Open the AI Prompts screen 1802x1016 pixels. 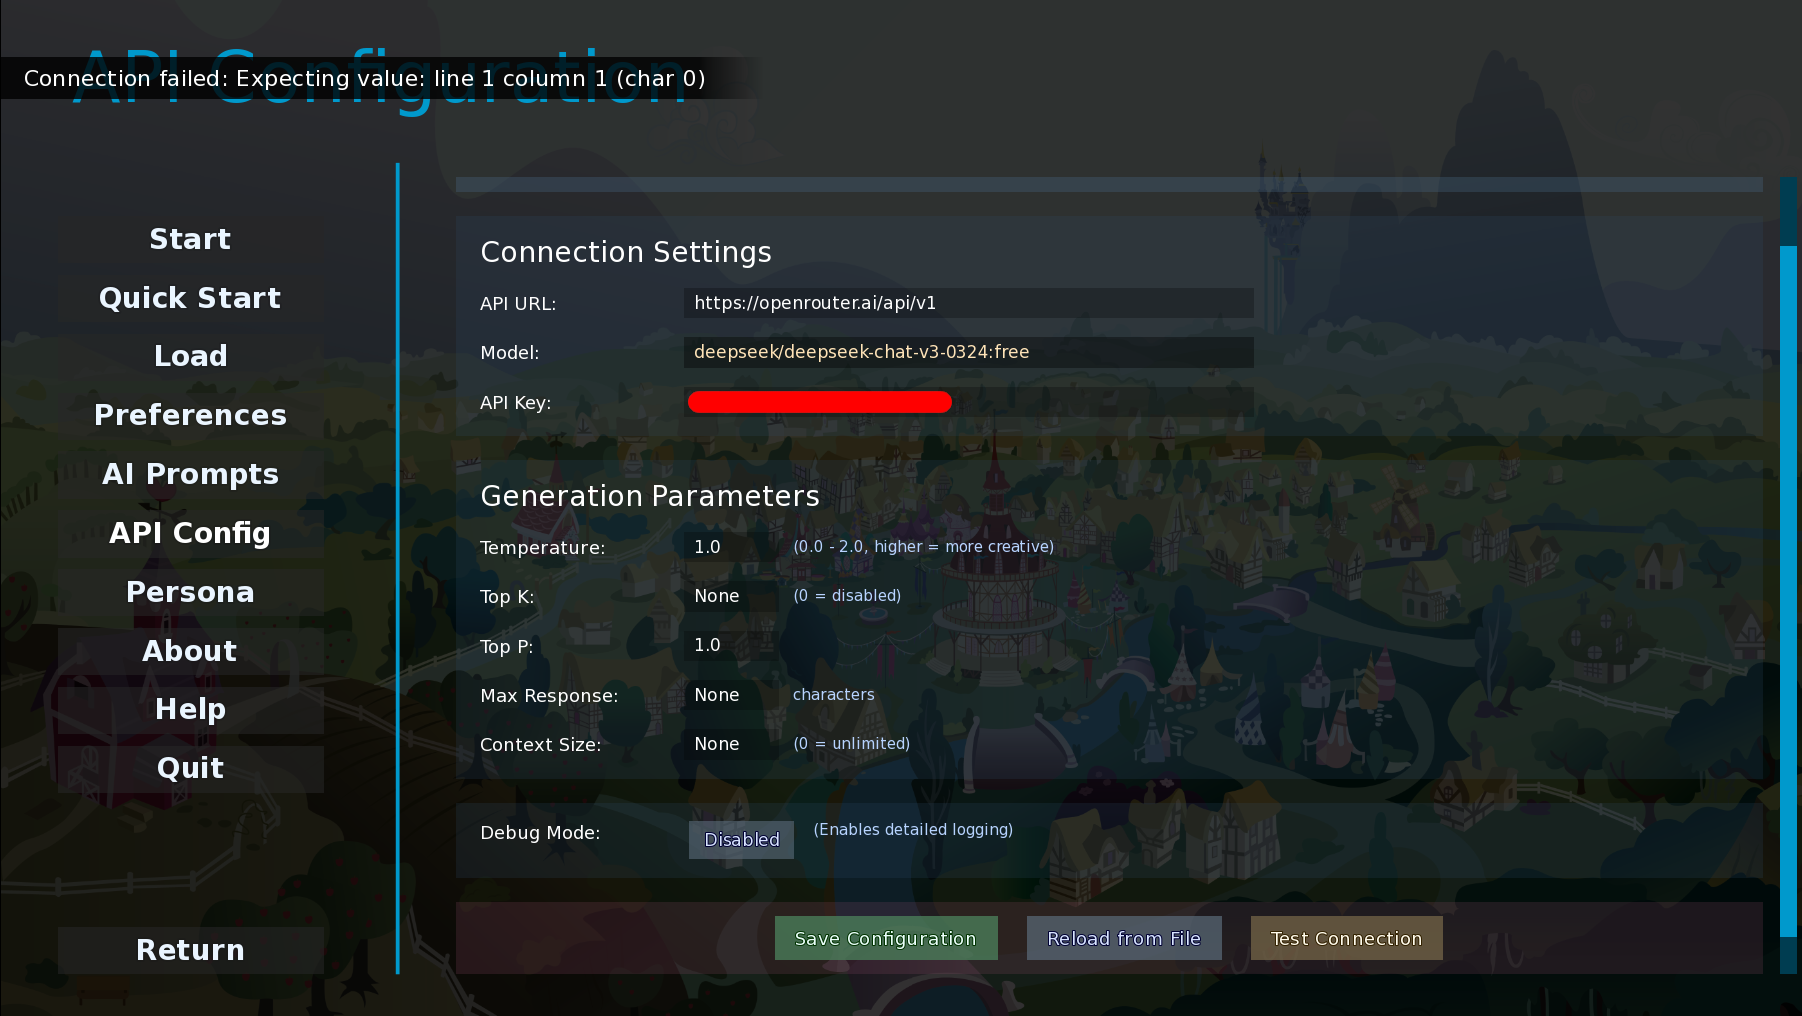(190, 474)
